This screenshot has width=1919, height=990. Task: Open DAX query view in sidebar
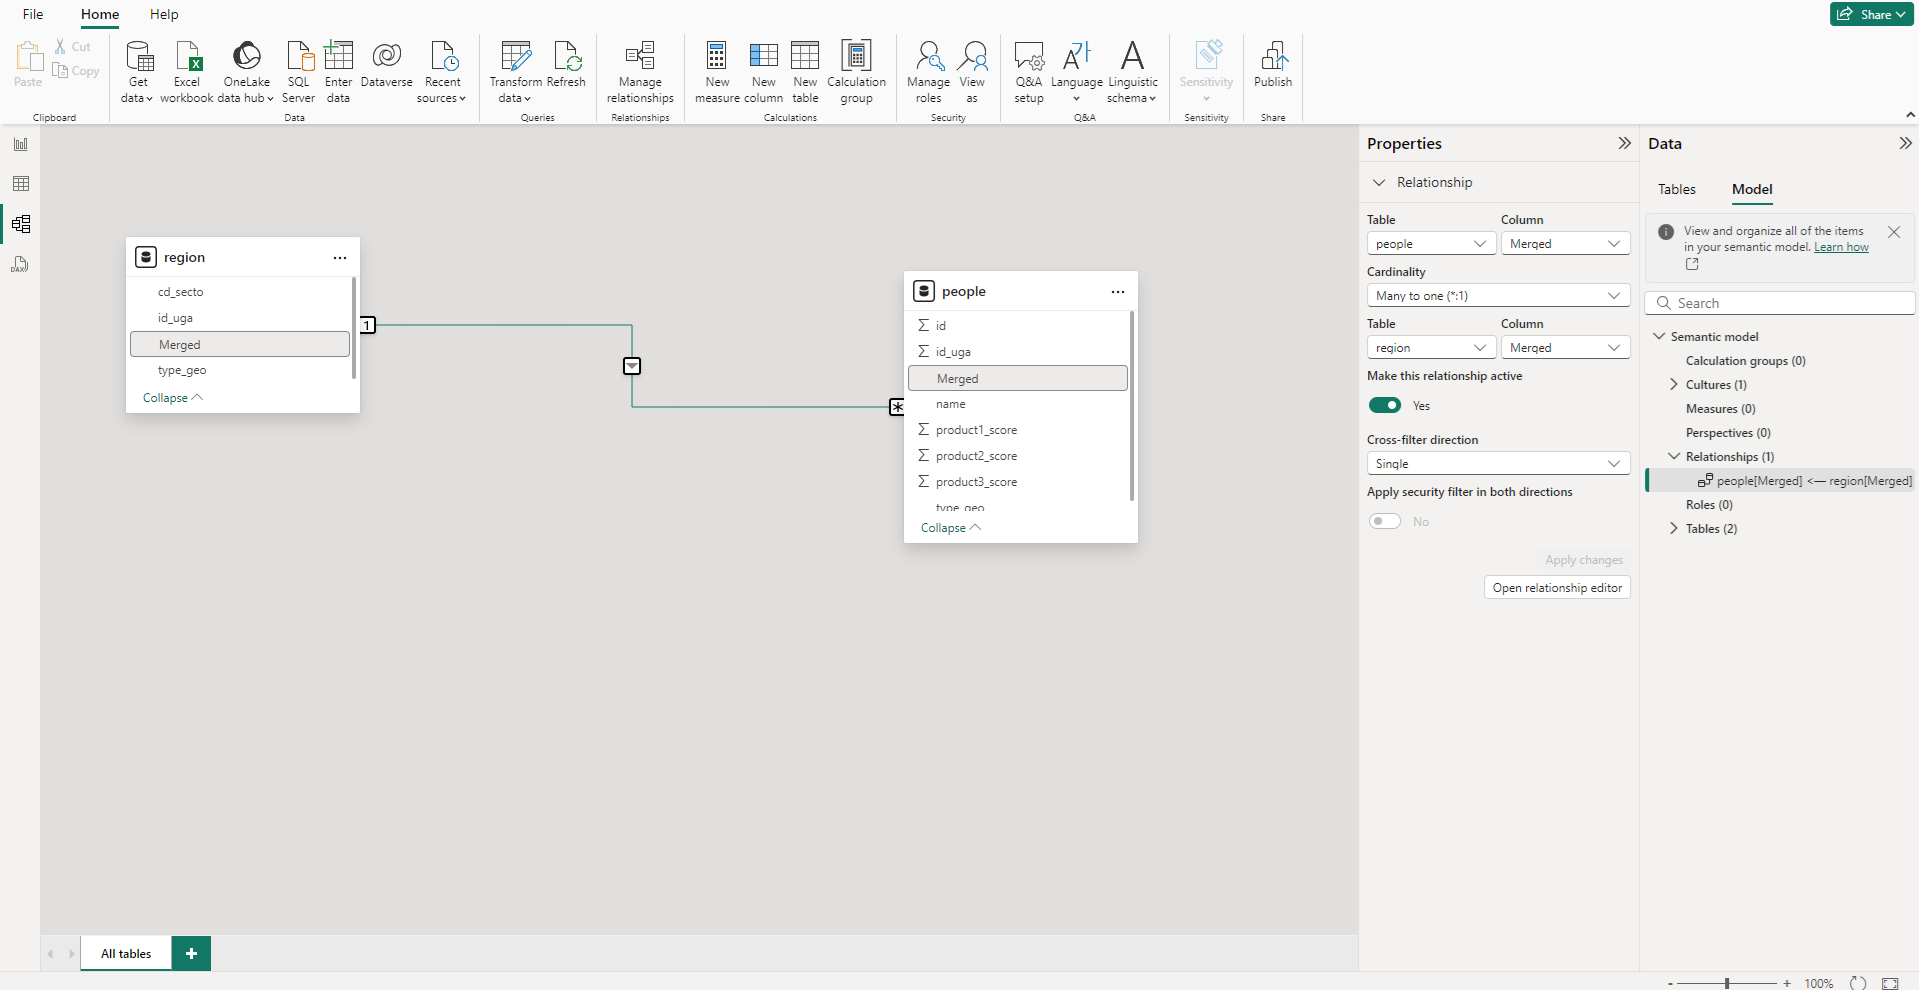tap(21, 264)
